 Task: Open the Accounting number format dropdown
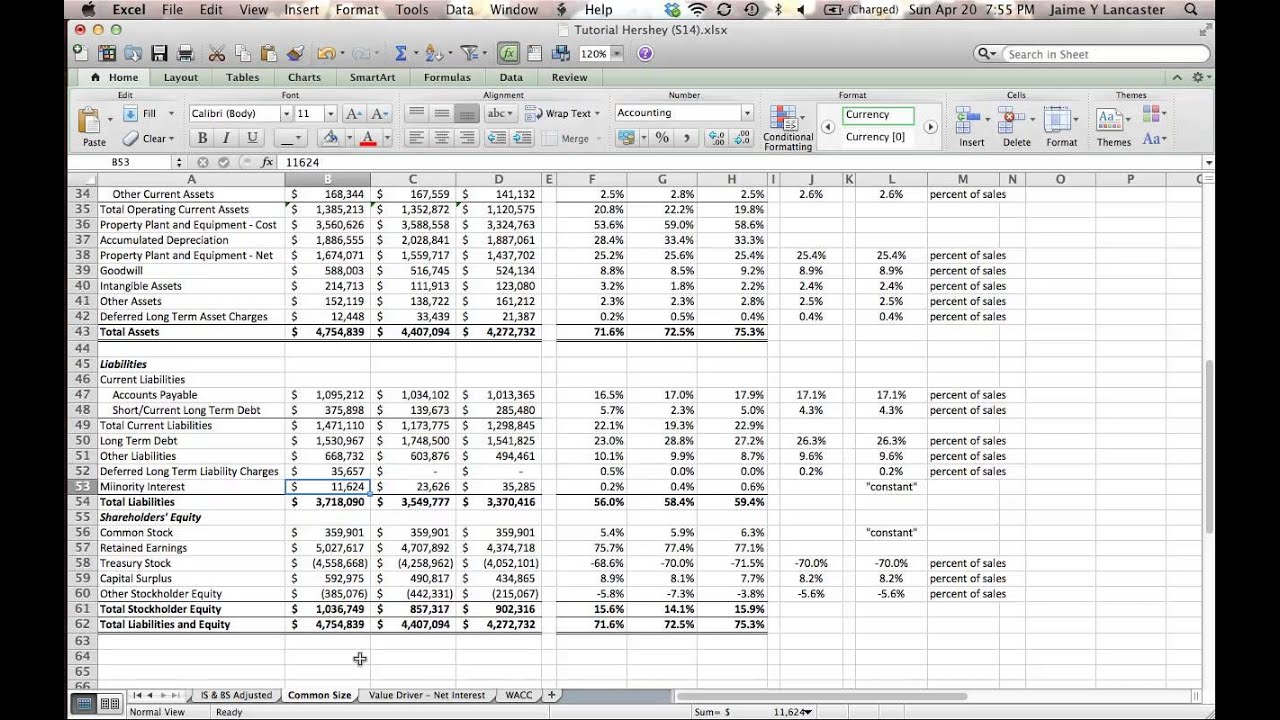click(747, 113)
